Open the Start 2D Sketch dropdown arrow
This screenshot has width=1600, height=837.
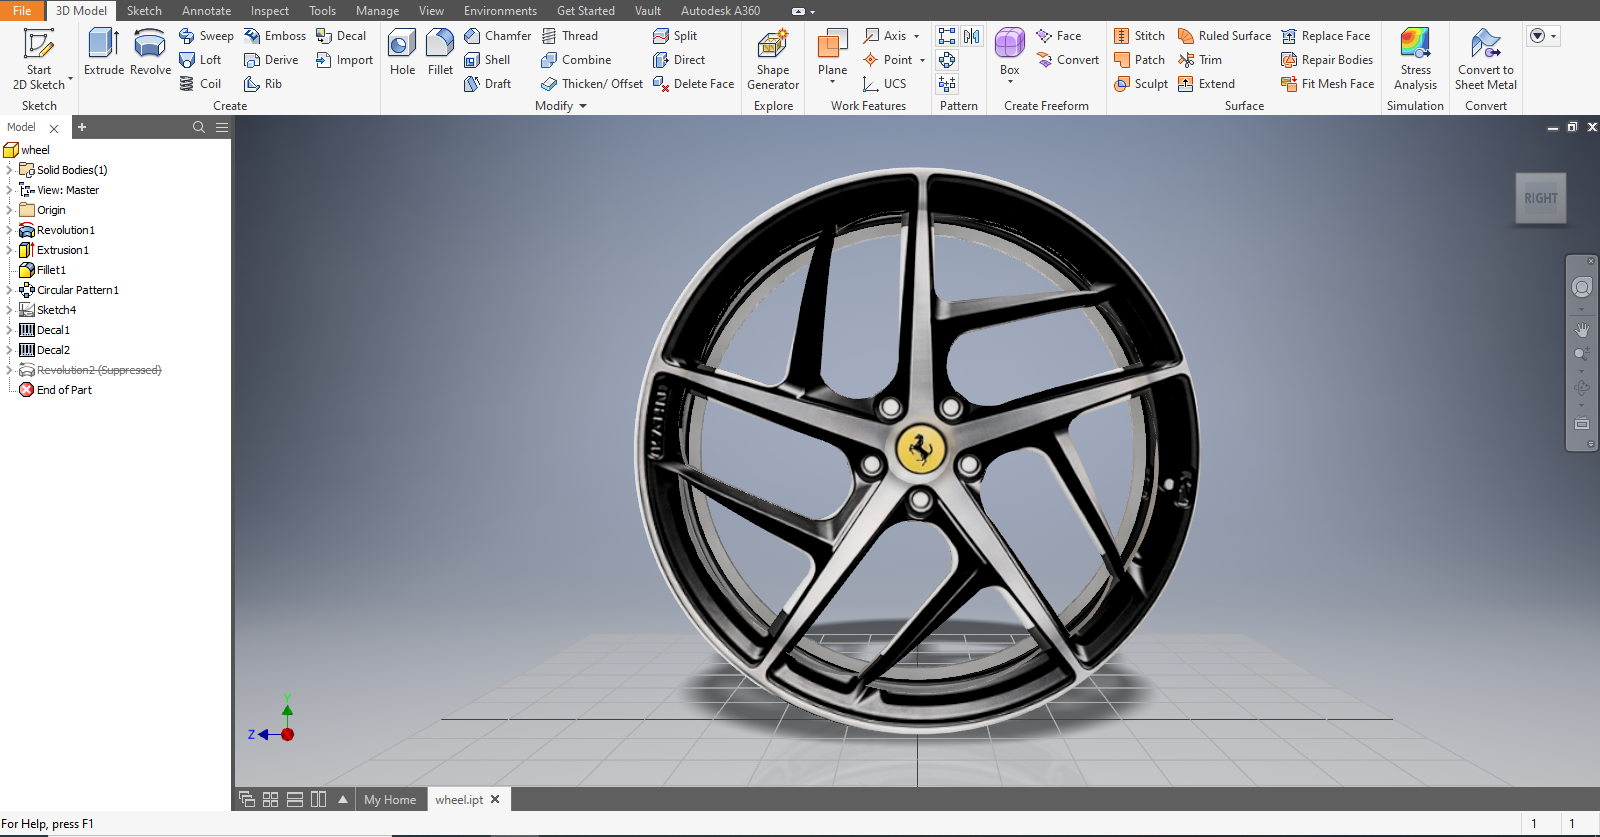70,77
